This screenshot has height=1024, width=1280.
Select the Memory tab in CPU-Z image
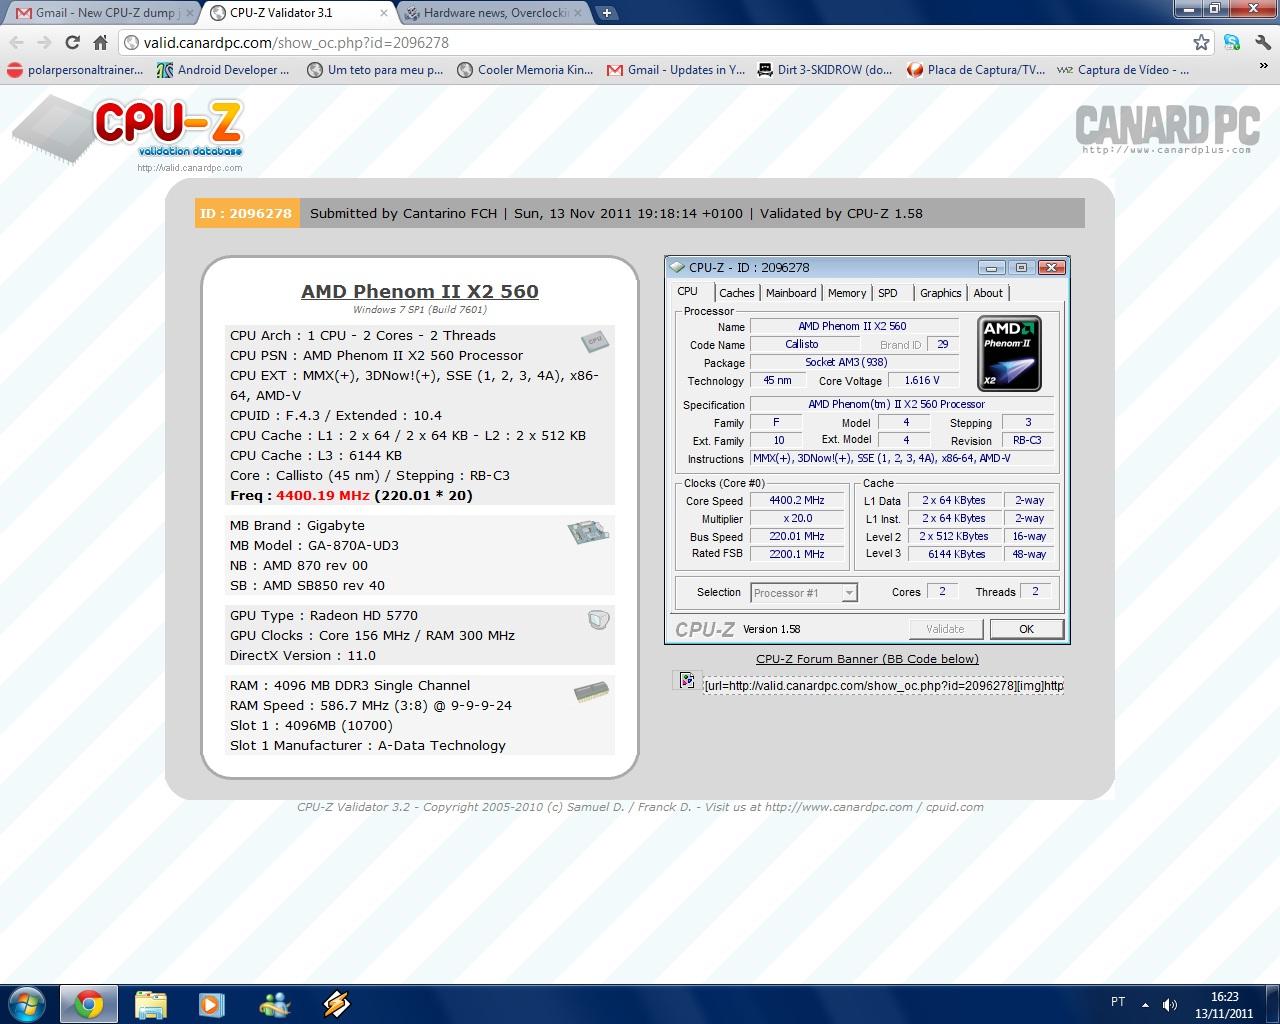[x=847, y=293]
